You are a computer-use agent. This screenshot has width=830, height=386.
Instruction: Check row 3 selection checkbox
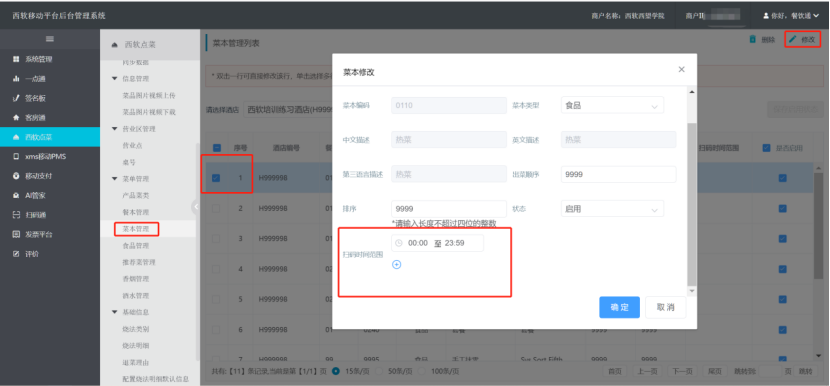tap(216, 239)
